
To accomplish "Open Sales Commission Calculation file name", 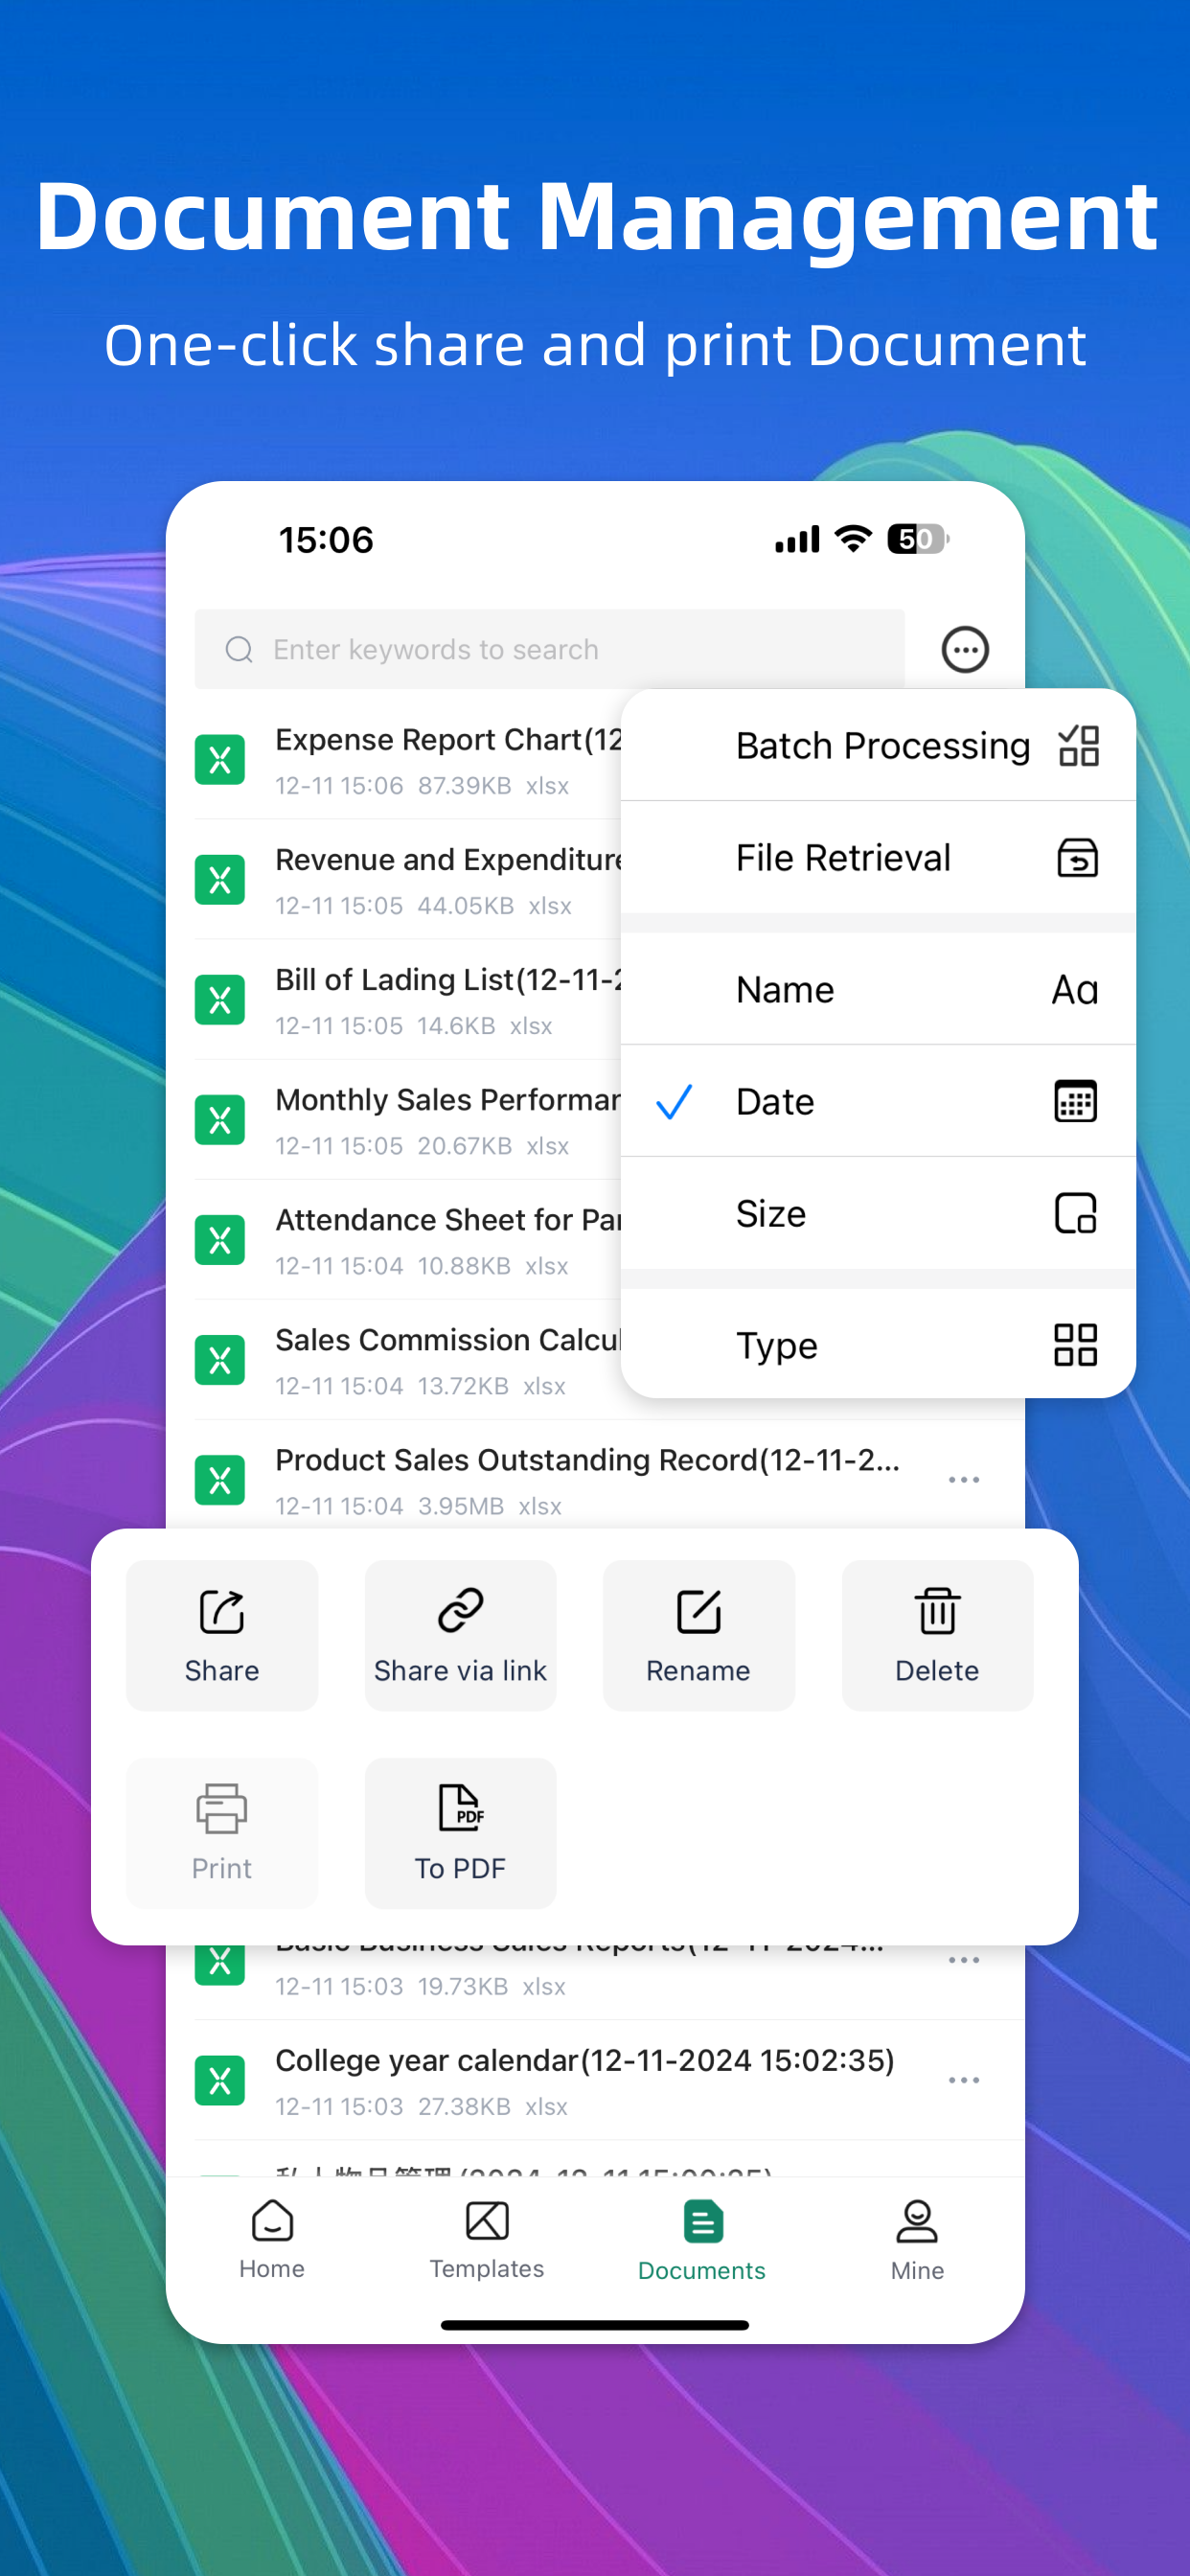I will click(x=448, y=1340).
